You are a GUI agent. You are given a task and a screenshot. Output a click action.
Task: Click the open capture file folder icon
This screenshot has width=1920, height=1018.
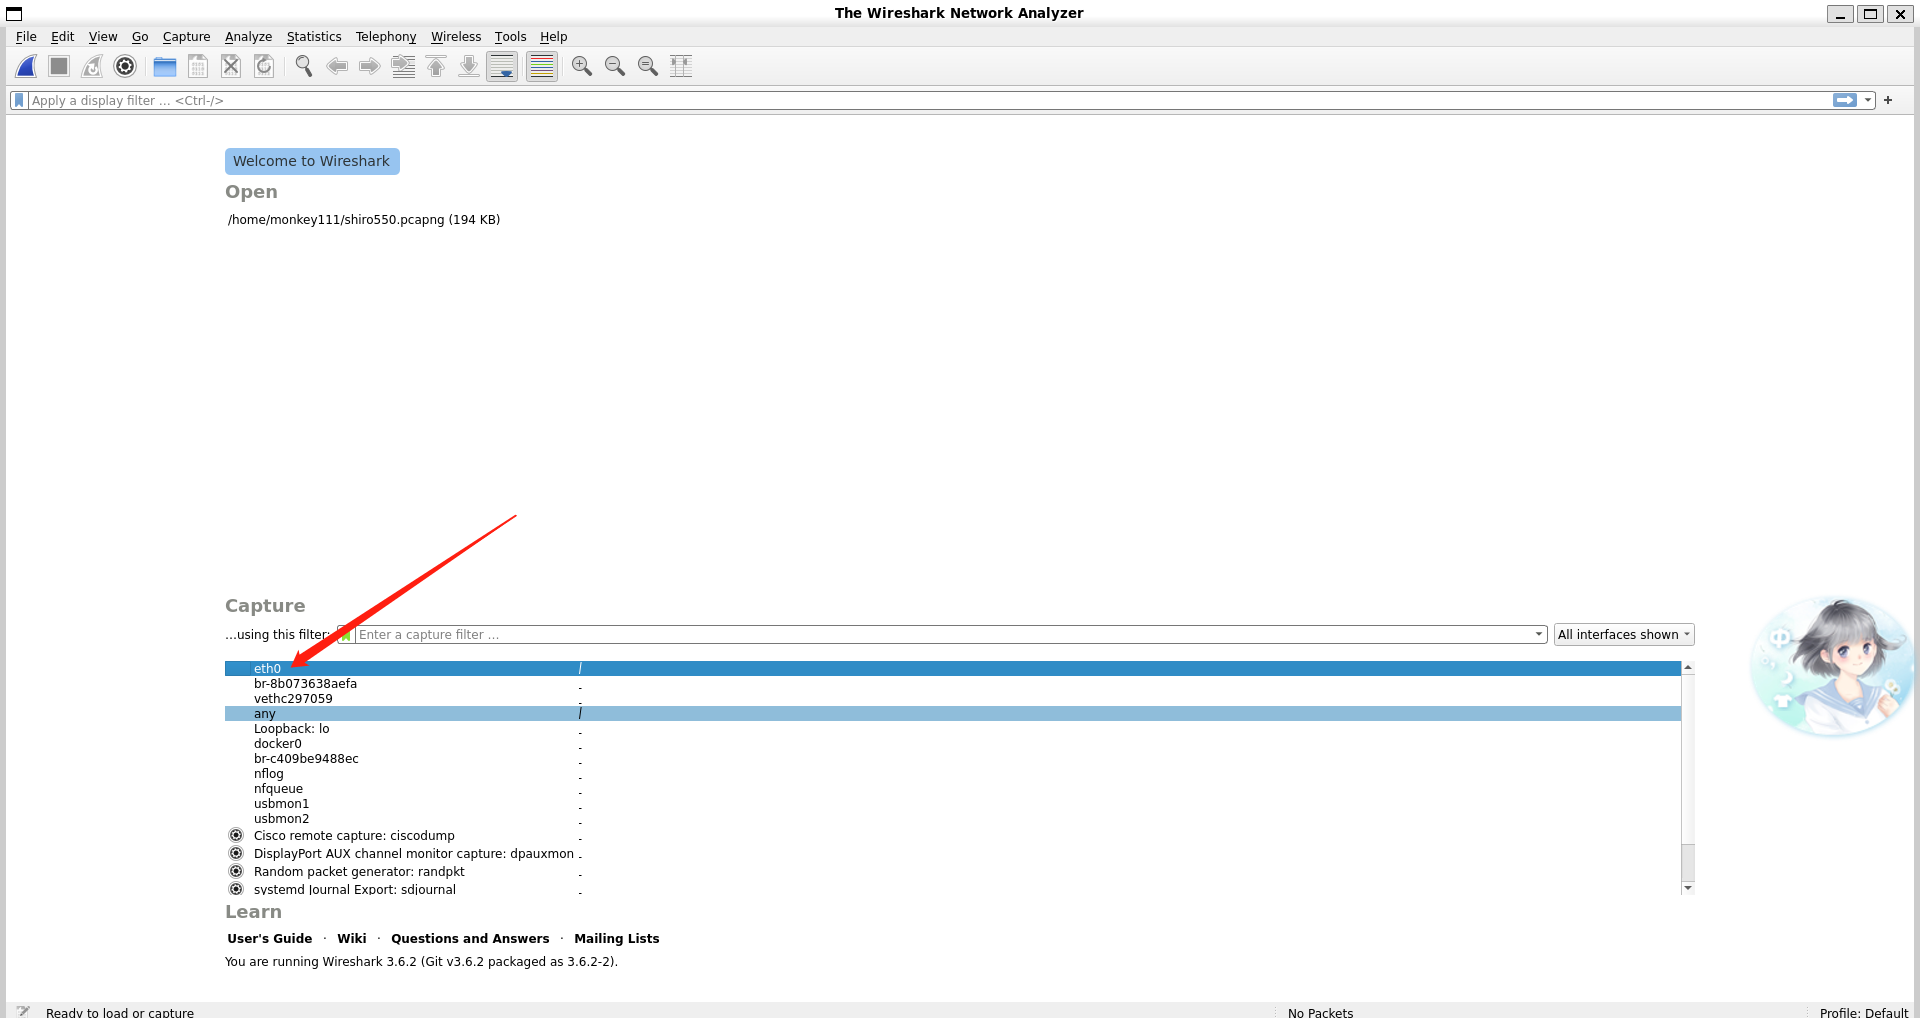pyautogui.click(x=165, y=66)
